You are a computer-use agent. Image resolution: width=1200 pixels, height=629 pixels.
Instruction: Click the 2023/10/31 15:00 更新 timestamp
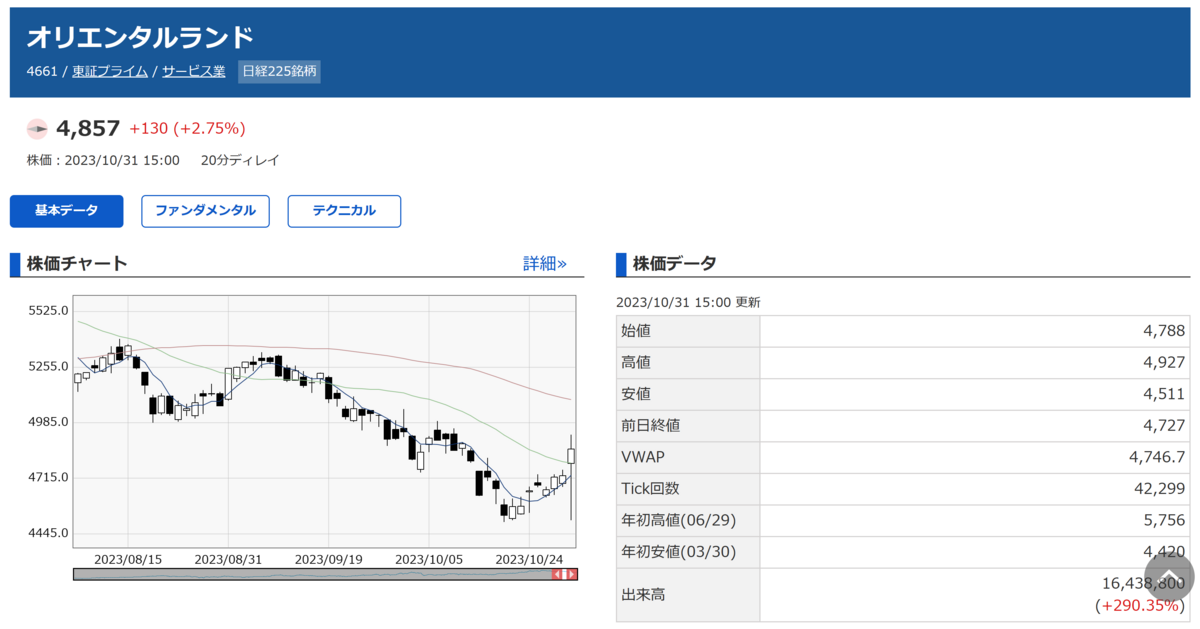(x=688, y=302)
